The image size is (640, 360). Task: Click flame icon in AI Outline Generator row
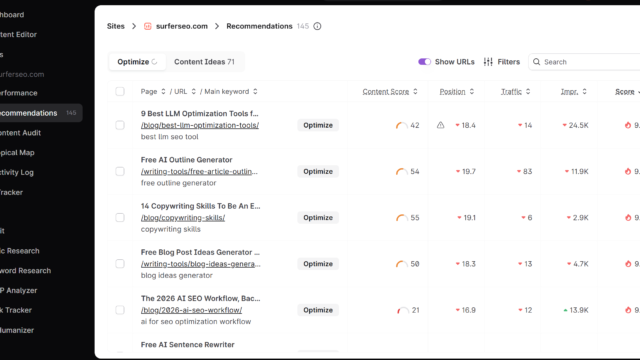pyautogui.click(x=628, y=171)
